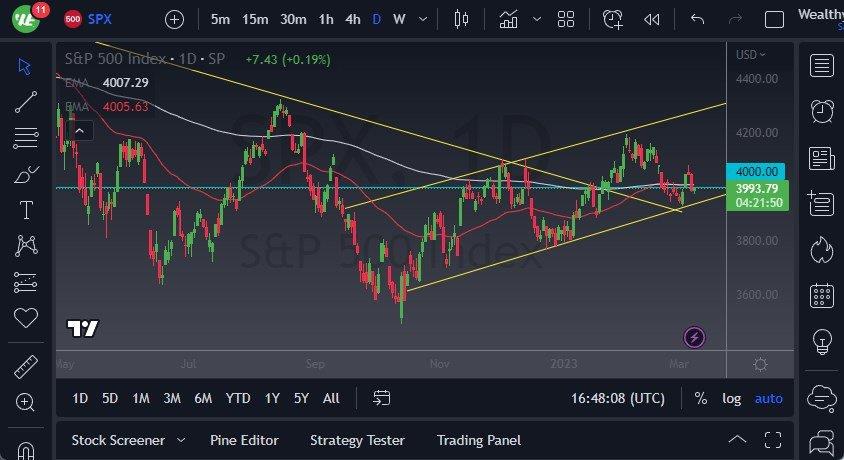Toggle the auto scale option
This screenshot has height=460, width=844.
coord(769,398)
